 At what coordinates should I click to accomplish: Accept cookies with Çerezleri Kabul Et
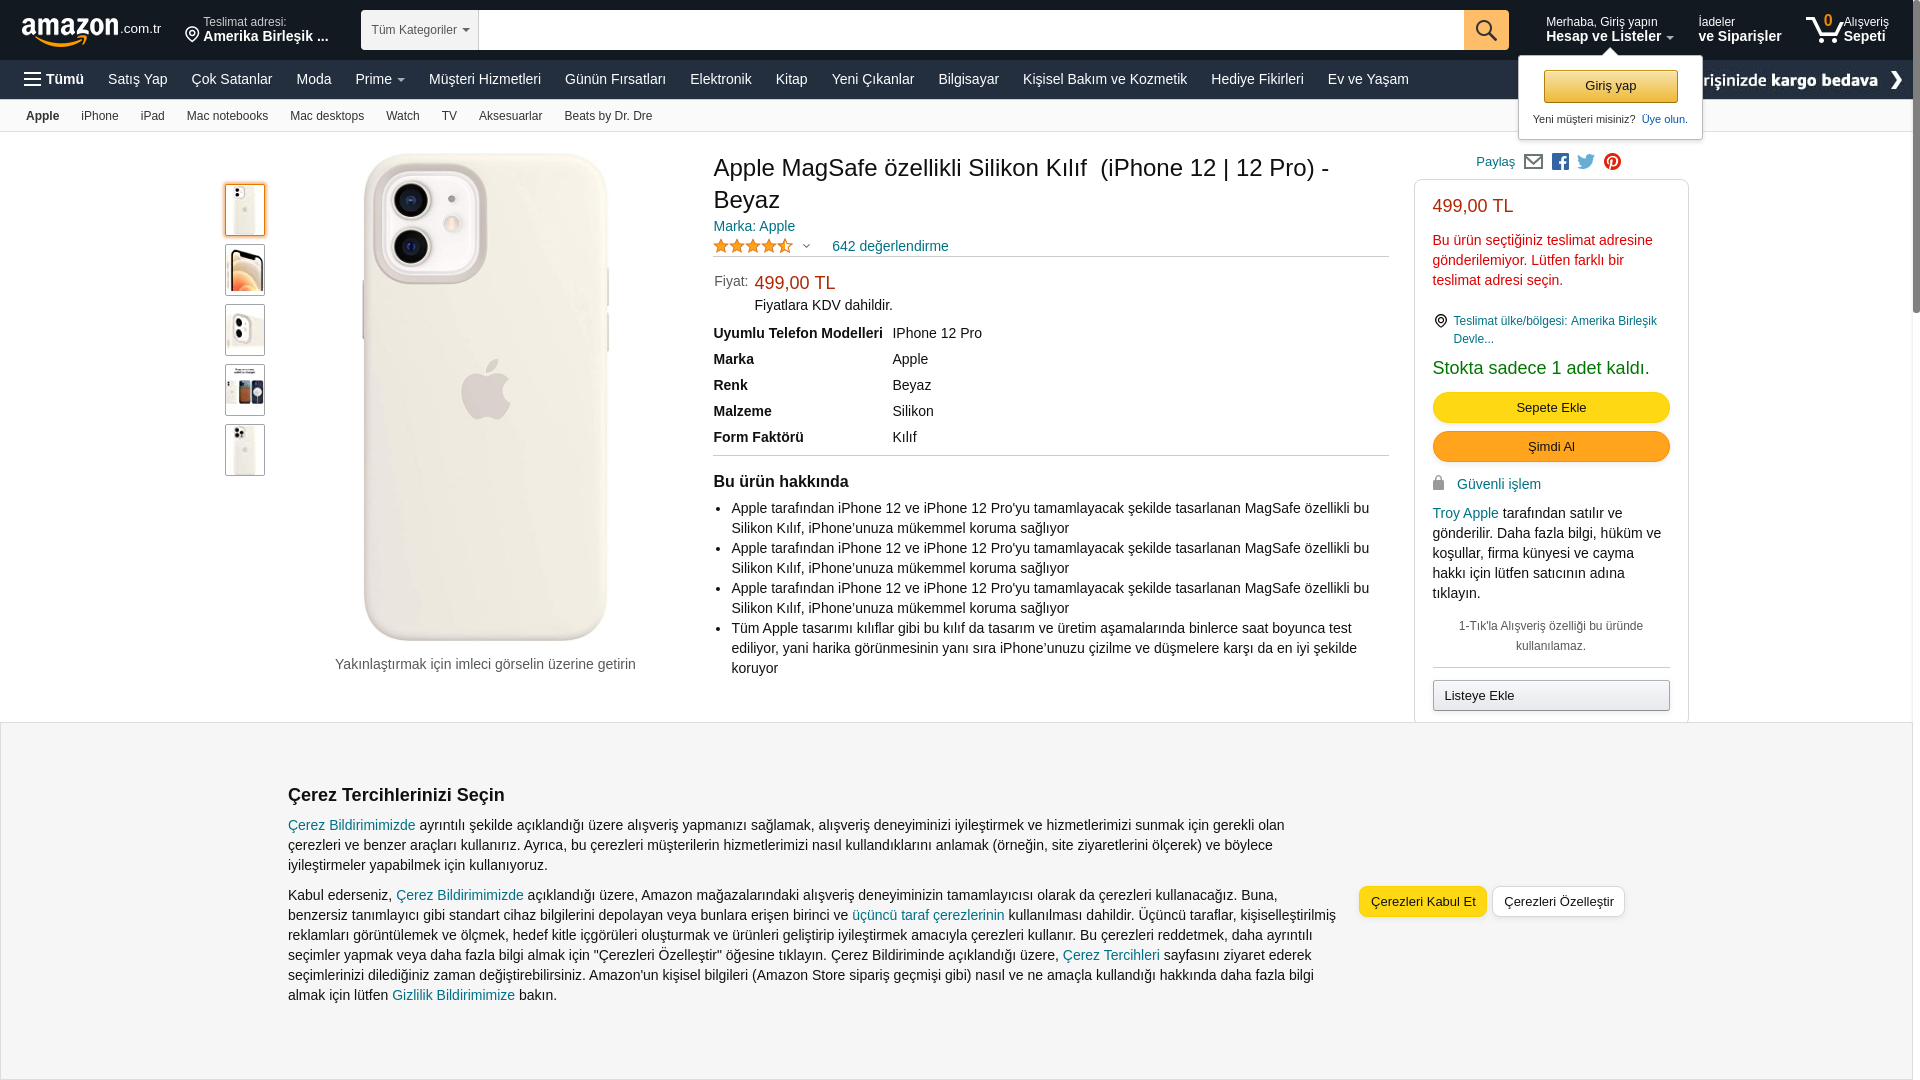click(1422, 902)
